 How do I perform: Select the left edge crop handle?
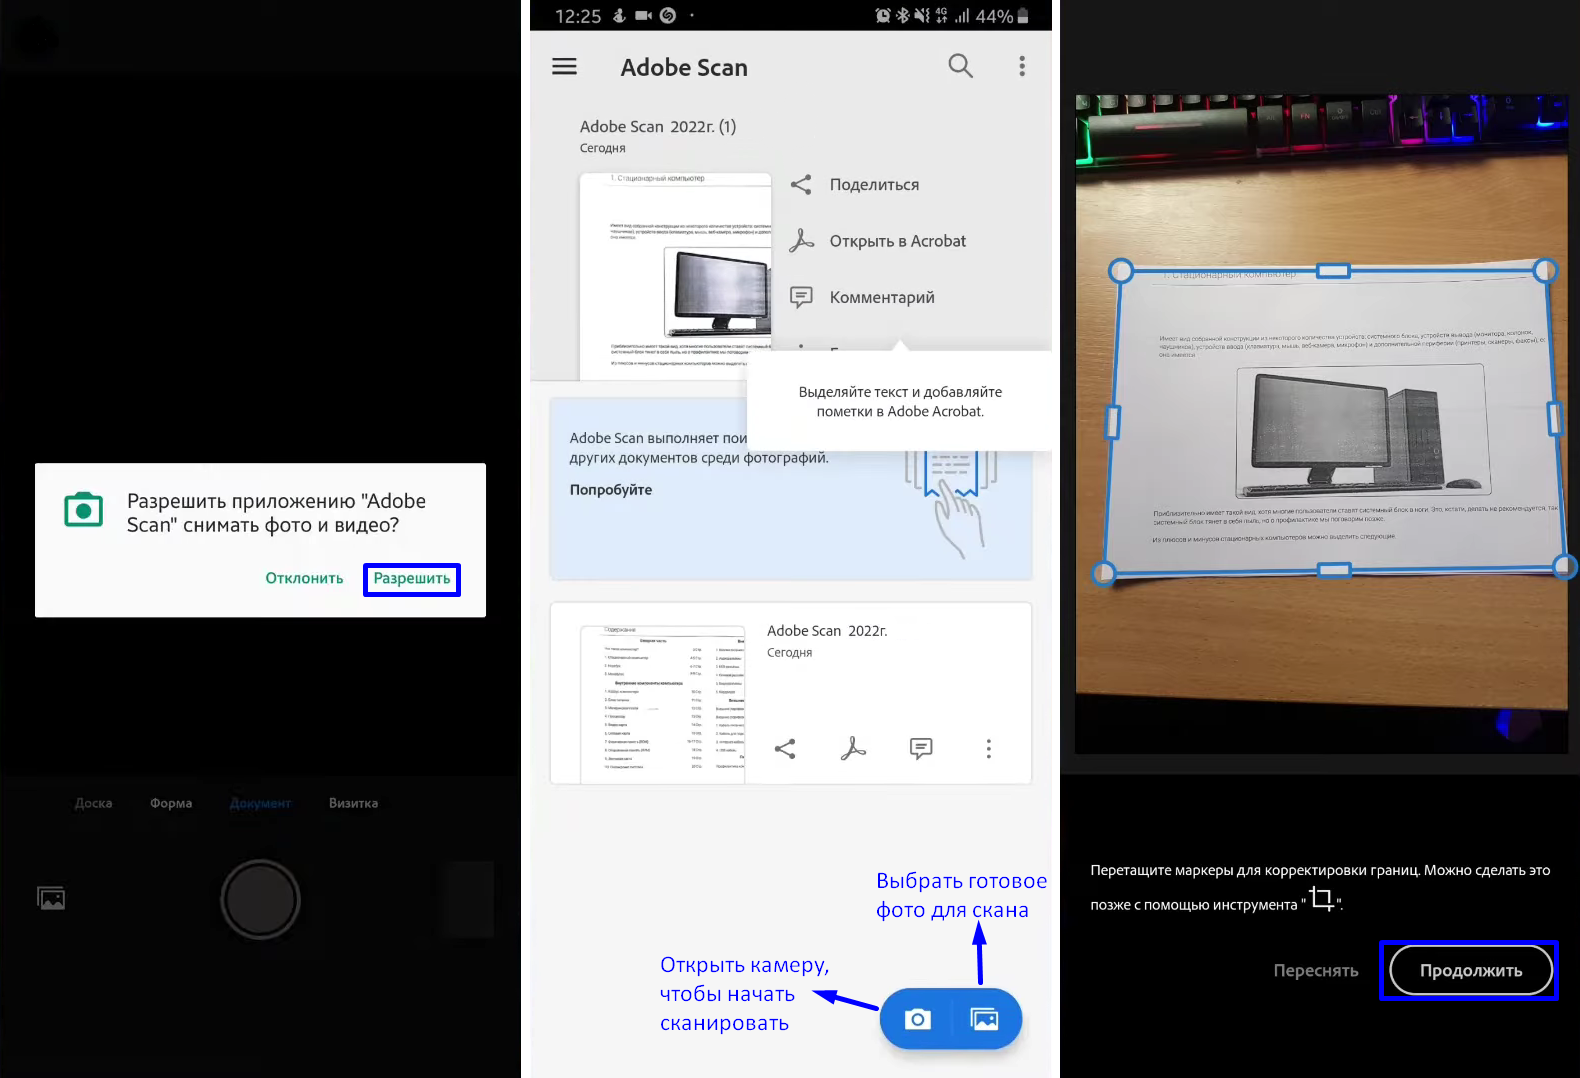click(x=1112, y=422)
